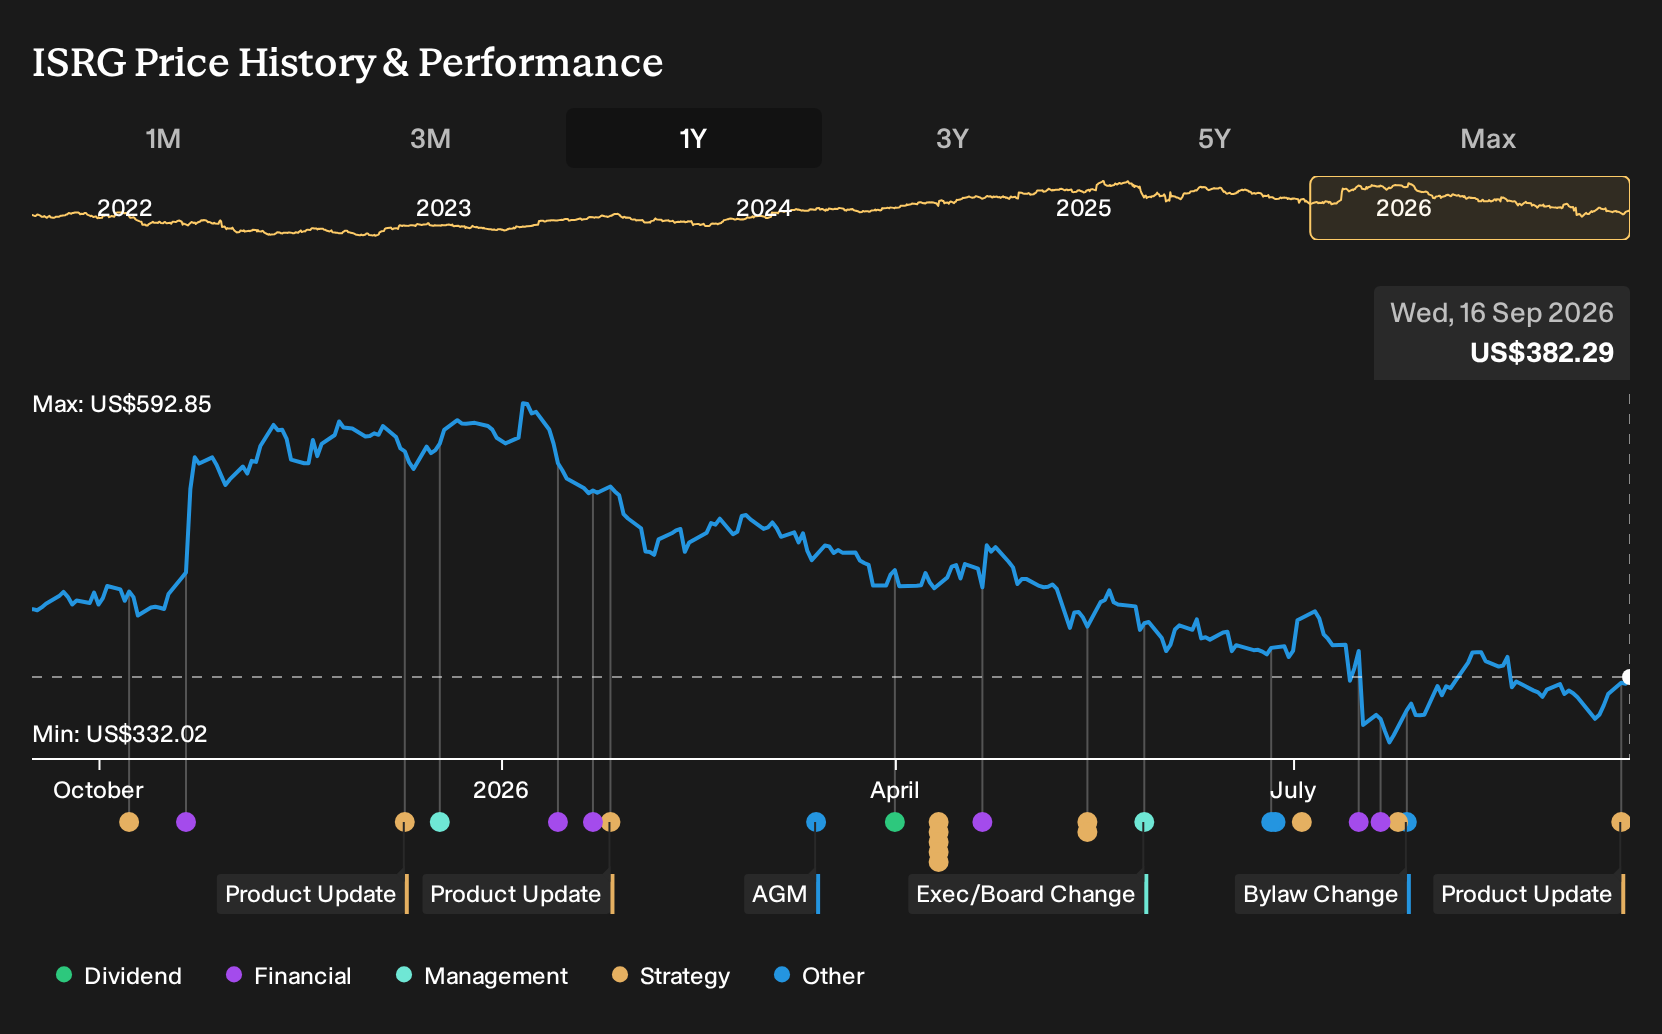Click the October axis label
The image size is (1662, 1034).
tap(98, 790)
